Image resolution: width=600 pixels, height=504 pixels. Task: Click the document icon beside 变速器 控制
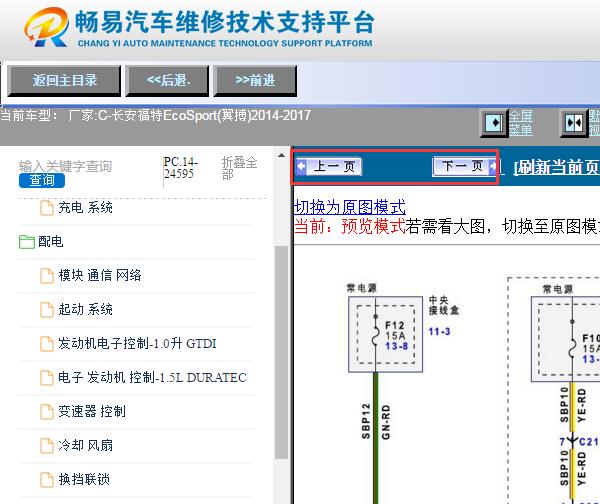47,412
